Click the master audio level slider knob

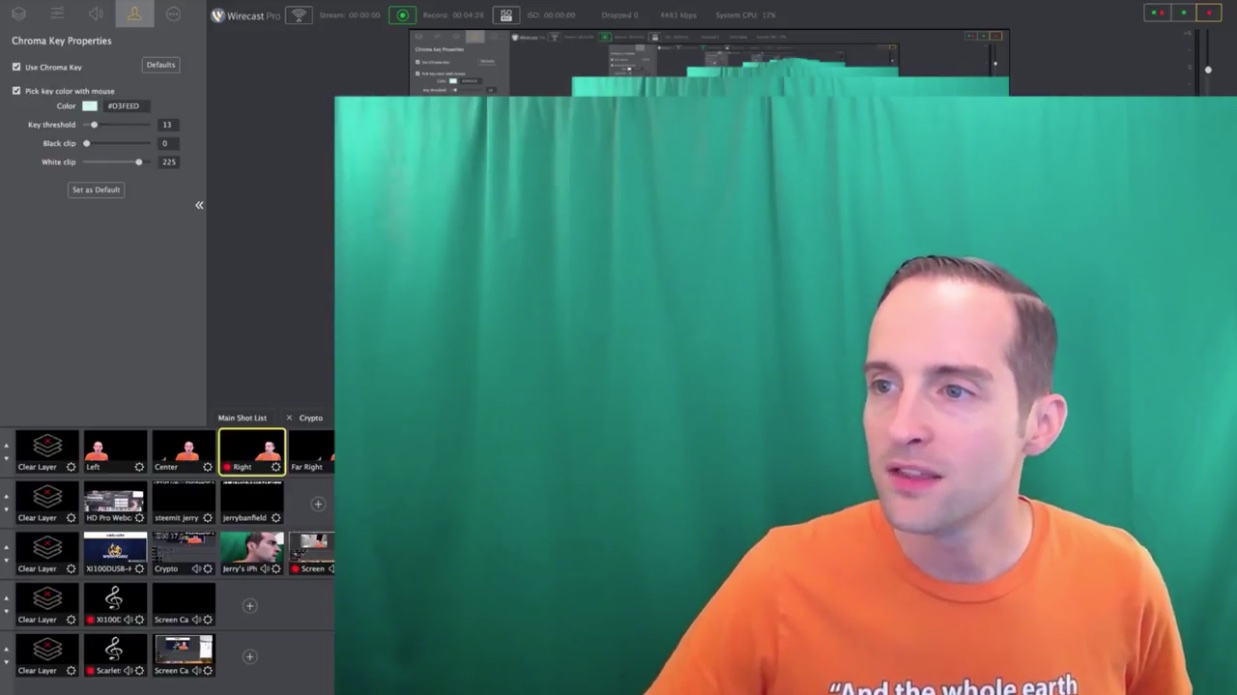(1208, 70)
